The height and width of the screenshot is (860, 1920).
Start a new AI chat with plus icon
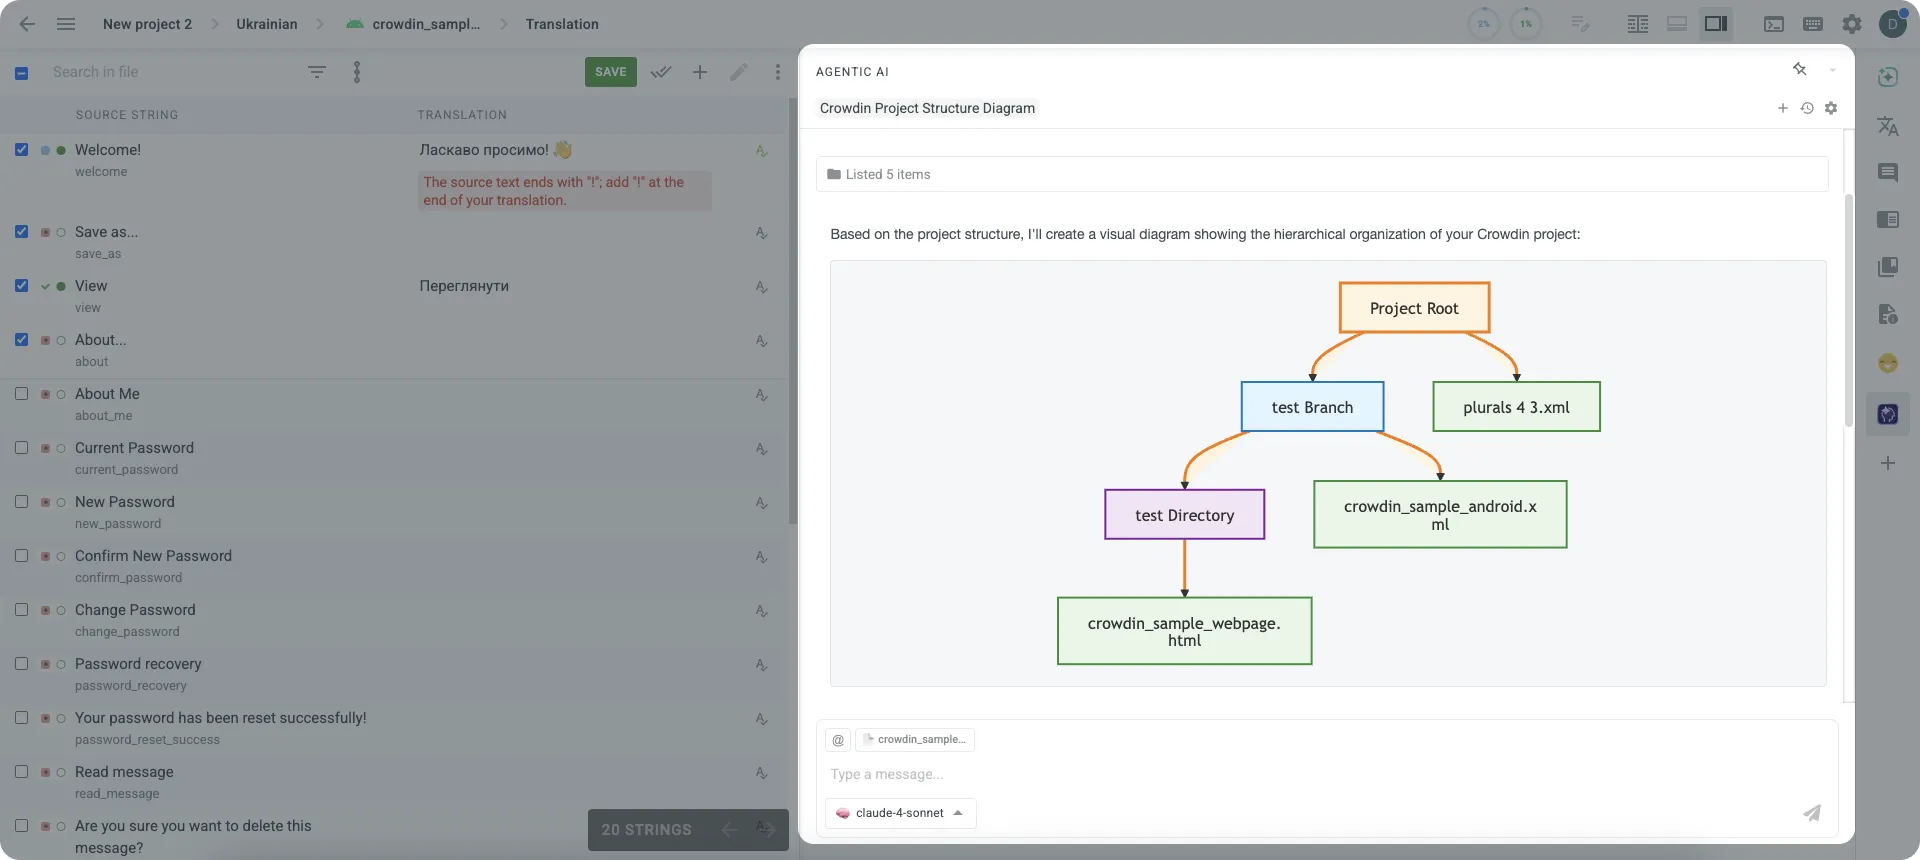[x=1782, y=108]
